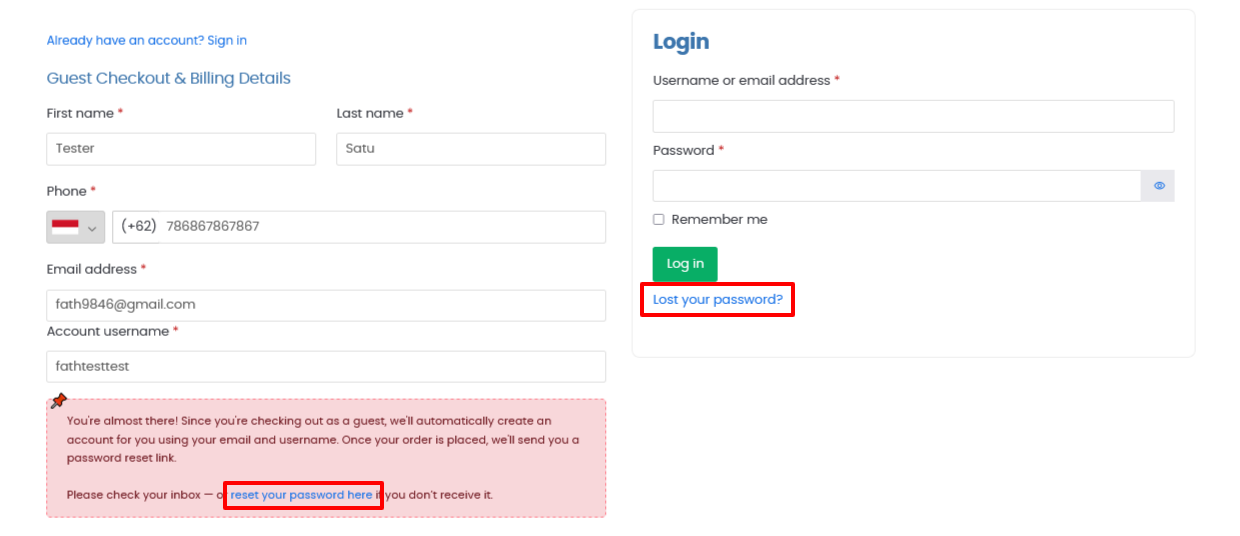Click the Login heading text
Image resolution: width=1240 pixels, height=536 pixels.
(681, 42)
